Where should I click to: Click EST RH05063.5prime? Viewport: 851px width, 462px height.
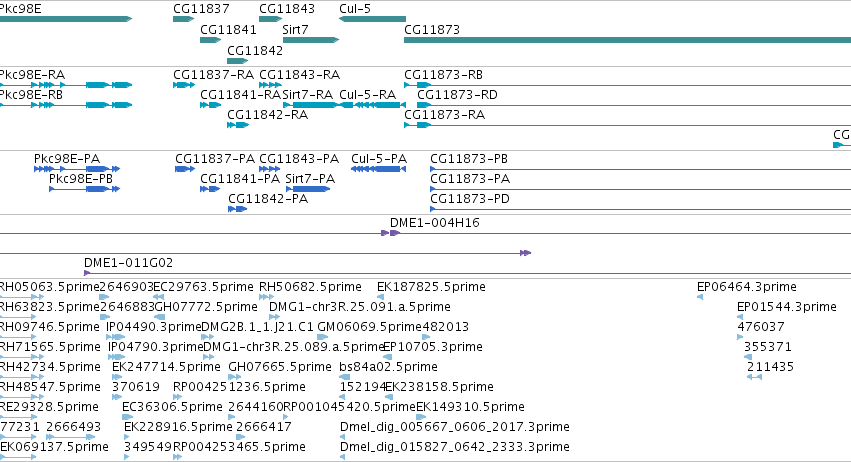click(49, 287)
